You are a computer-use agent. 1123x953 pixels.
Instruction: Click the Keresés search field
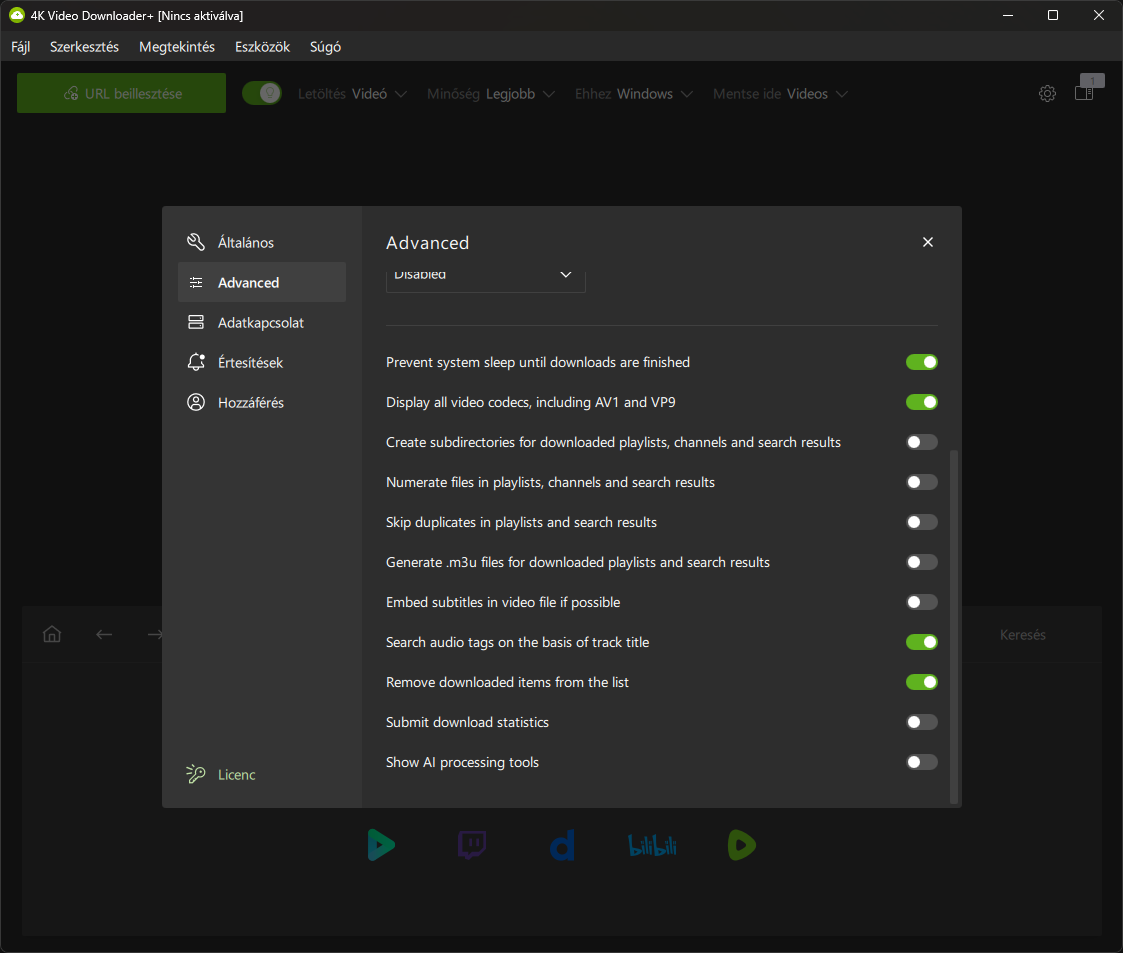point(1023,635)
